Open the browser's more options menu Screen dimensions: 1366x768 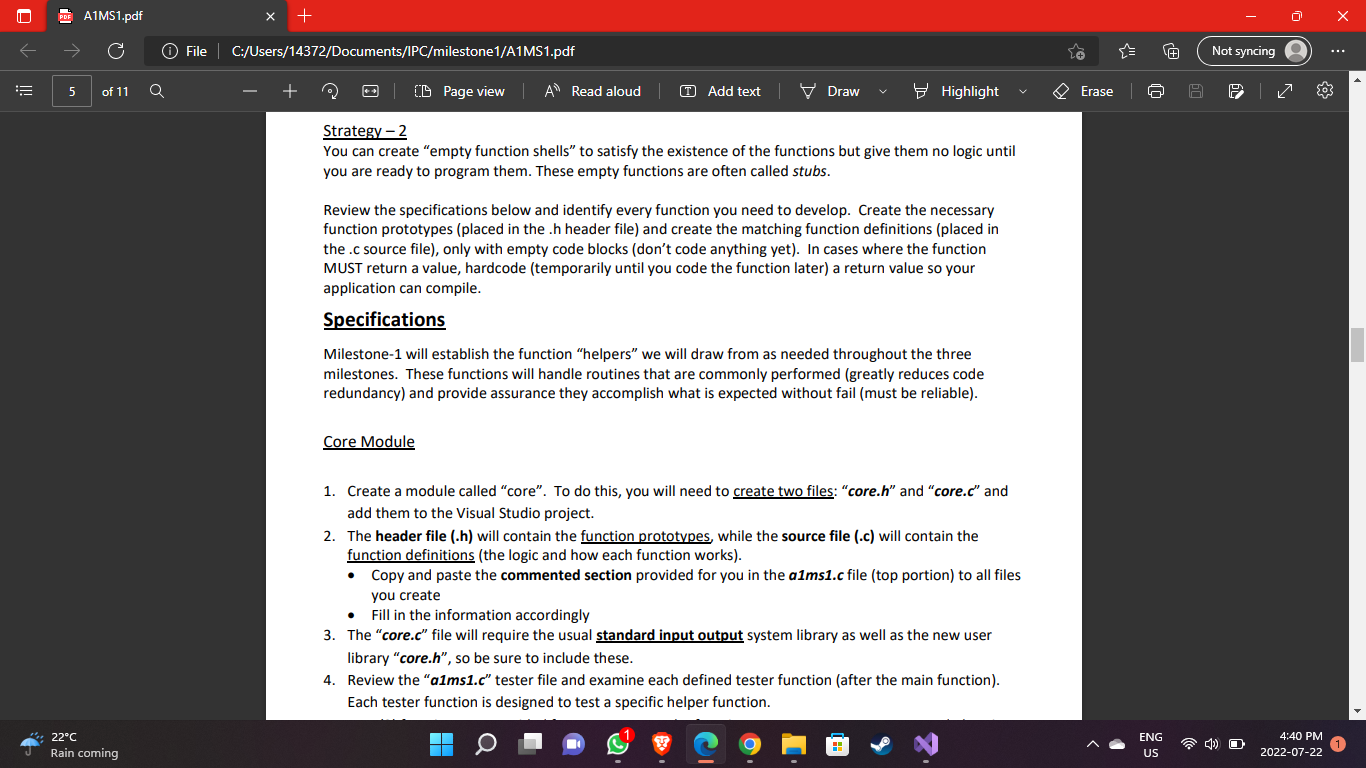tap(1338, 50)
